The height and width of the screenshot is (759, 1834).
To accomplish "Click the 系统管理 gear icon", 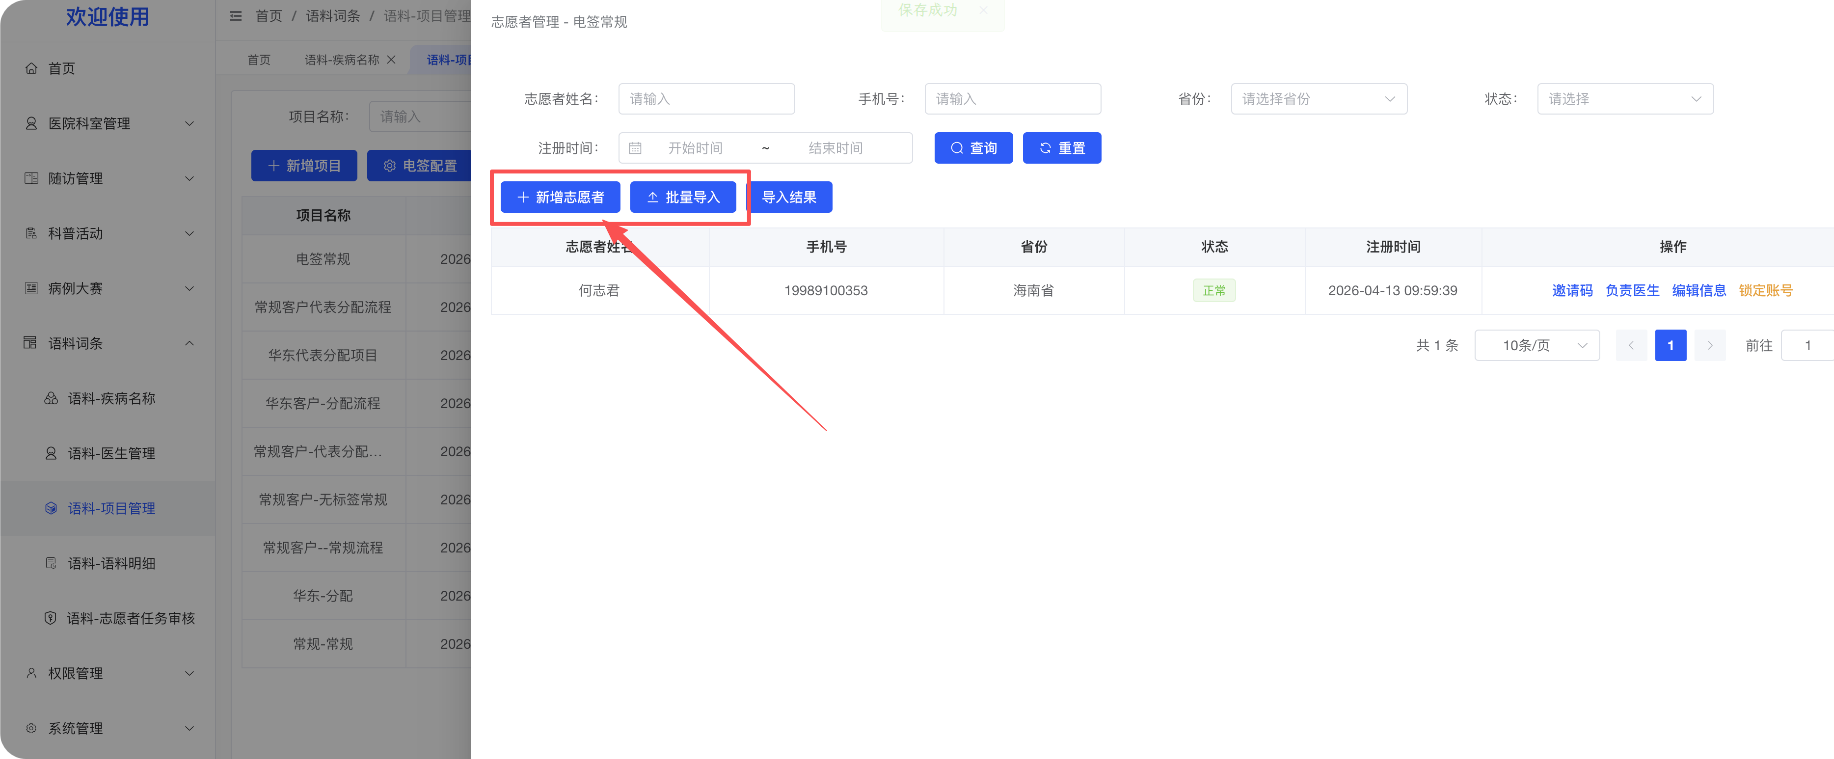I will [31, 729].
